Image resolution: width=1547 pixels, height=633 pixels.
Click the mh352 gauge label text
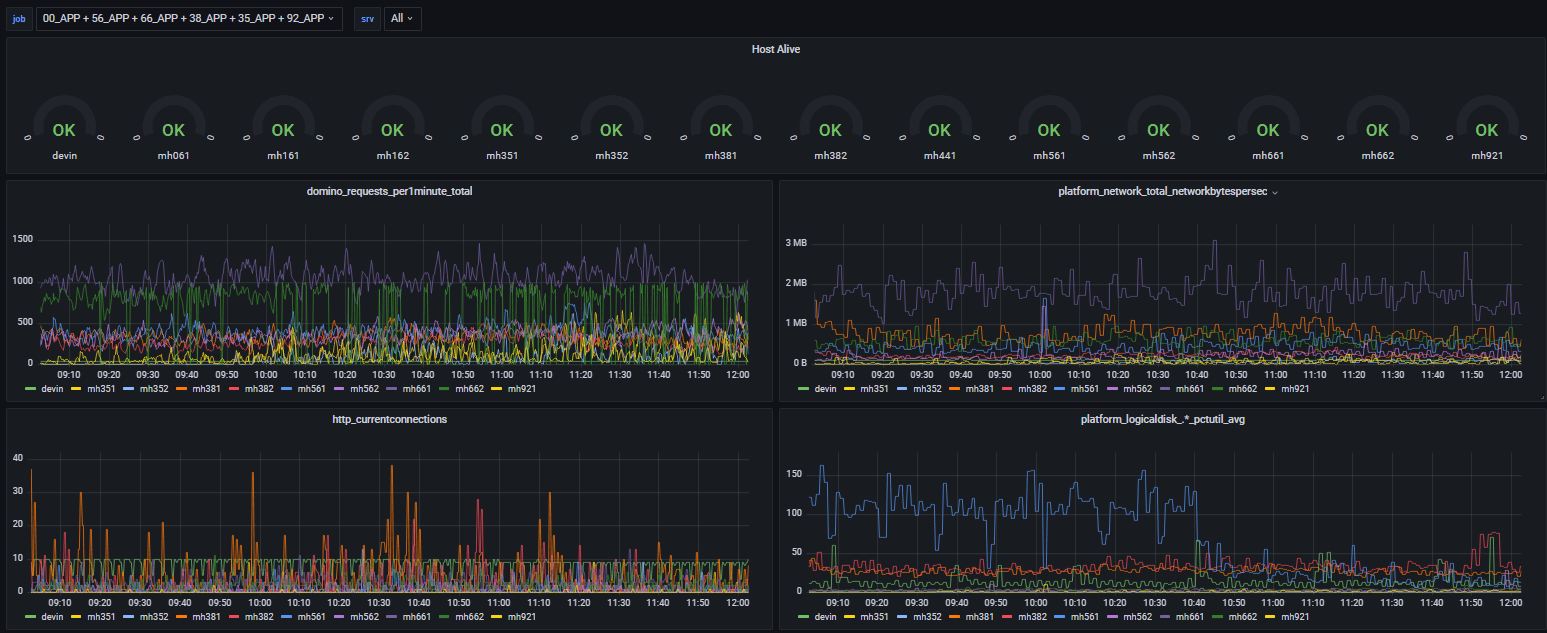coord(611,155)
